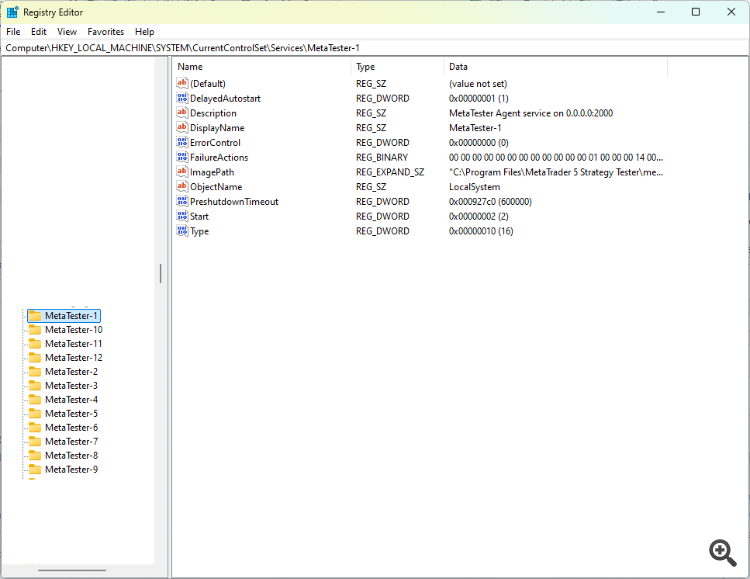Click the Description string value icon
The height and width of the screenshot is (579, 750).
(x=182, y=113)
